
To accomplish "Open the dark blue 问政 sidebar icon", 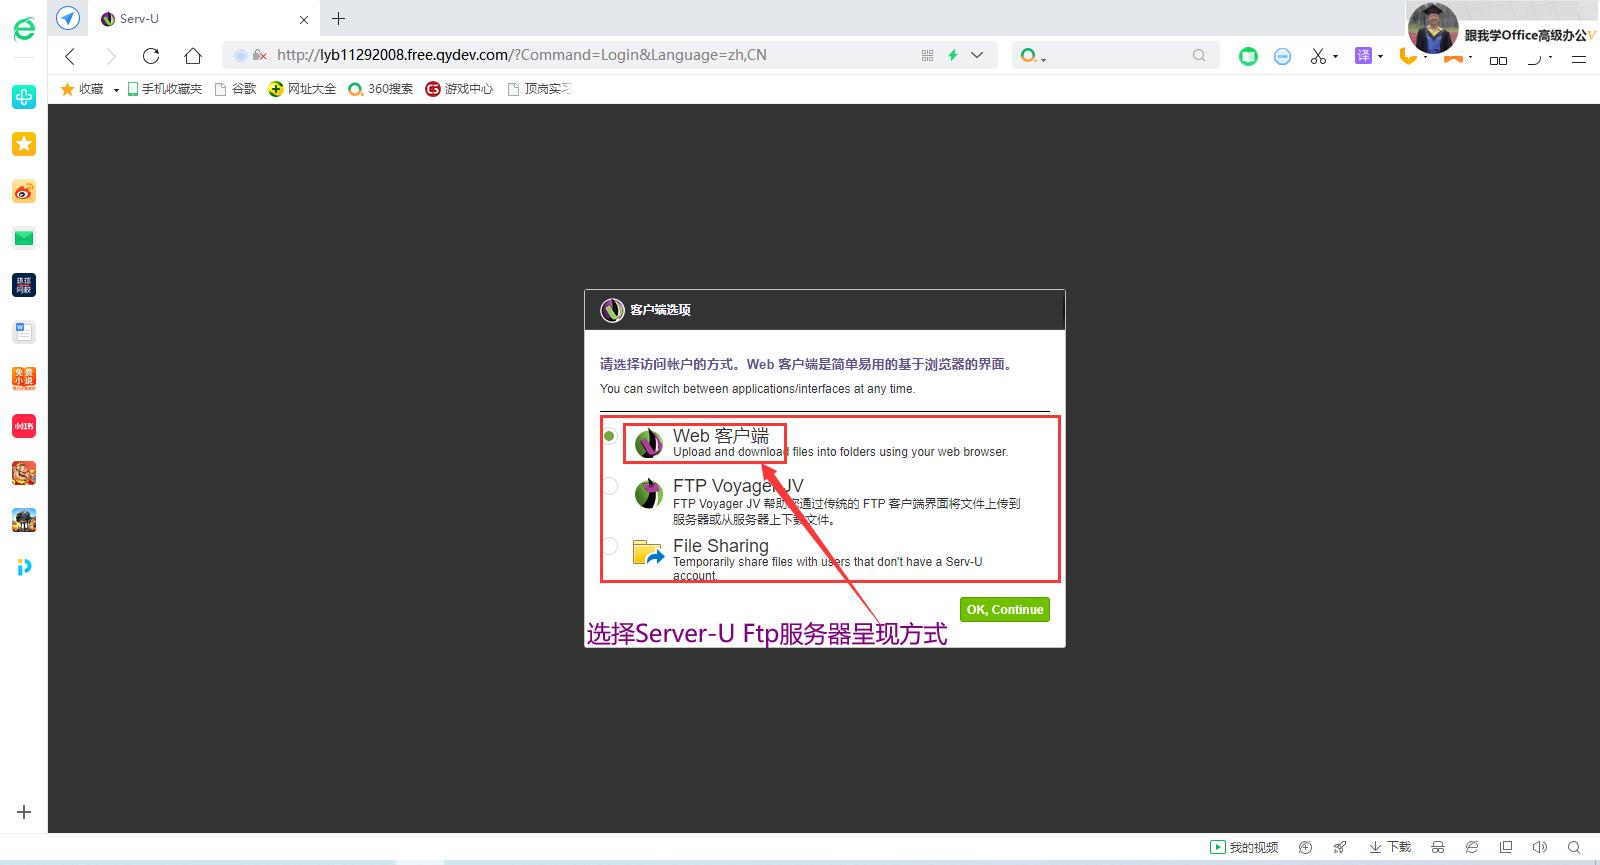I will 24,285.
